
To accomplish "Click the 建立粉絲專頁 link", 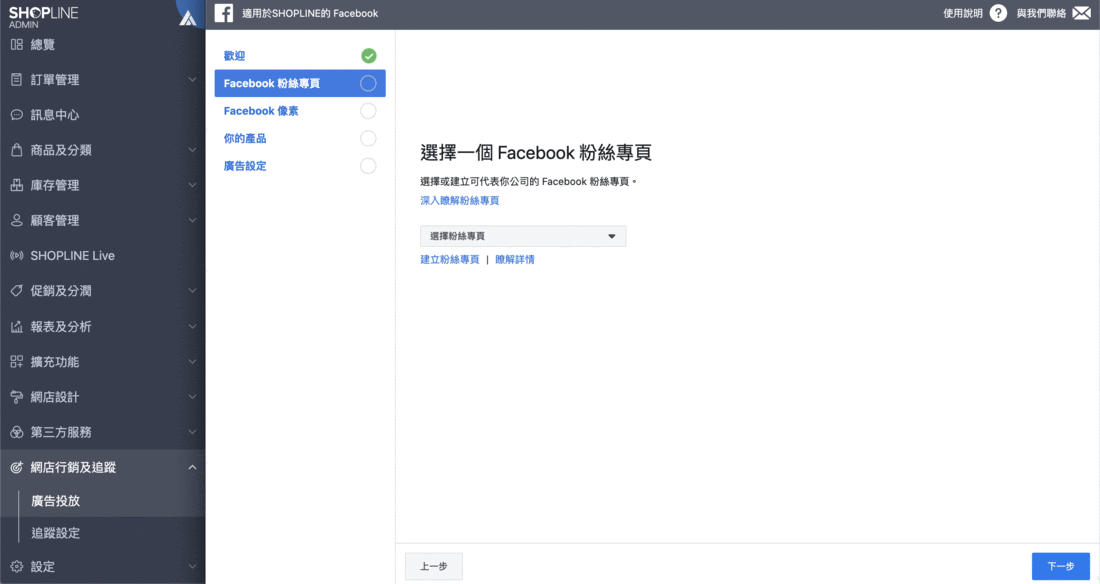I will tap(450, 260).
